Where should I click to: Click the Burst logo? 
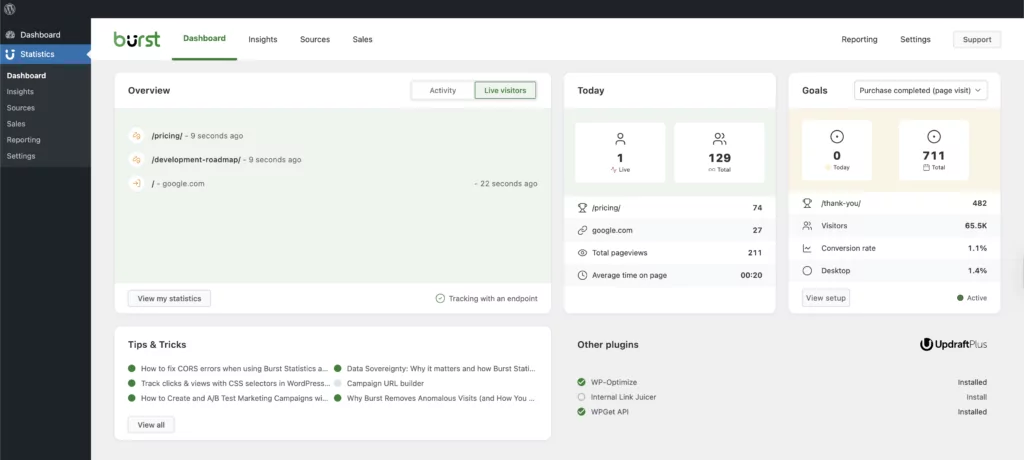[x=136, y=39]
